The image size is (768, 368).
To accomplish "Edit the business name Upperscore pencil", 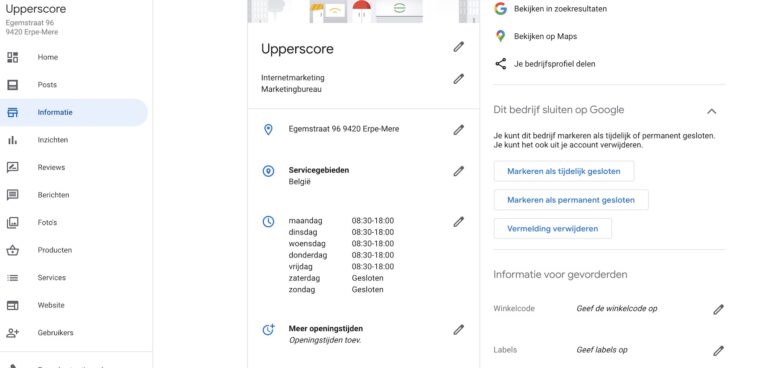I will point(458,47).
